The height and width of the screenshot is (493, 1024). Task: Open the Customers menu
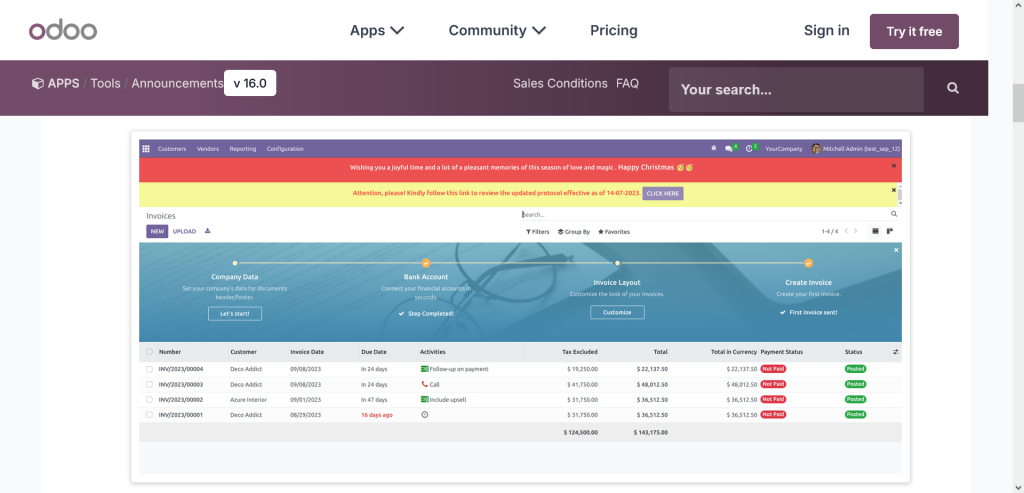[172, 149]
